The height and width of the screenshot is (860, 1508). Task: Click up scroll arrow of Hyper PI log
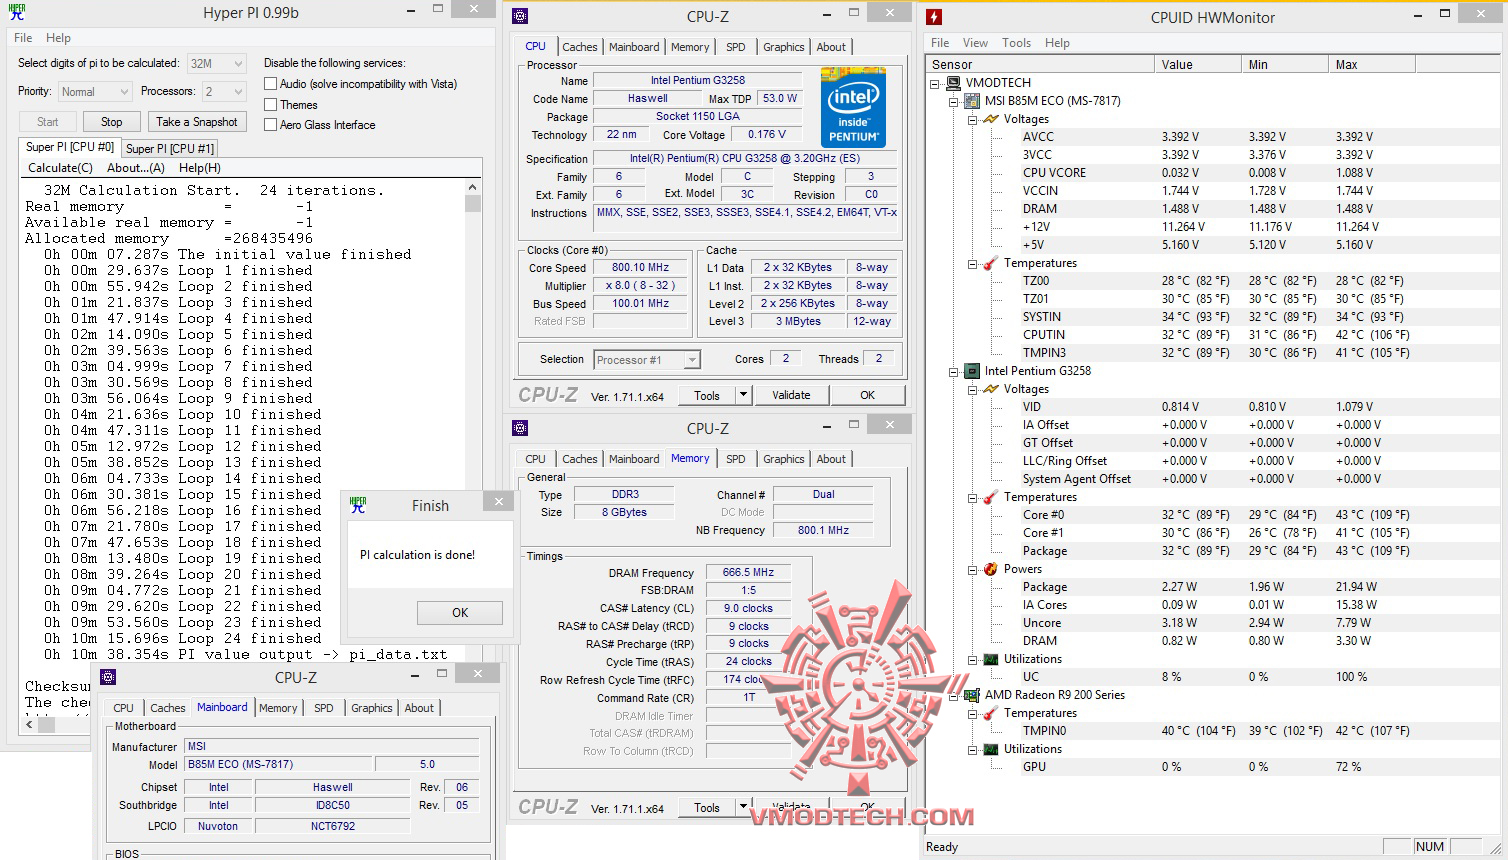[x=473, y=187]
